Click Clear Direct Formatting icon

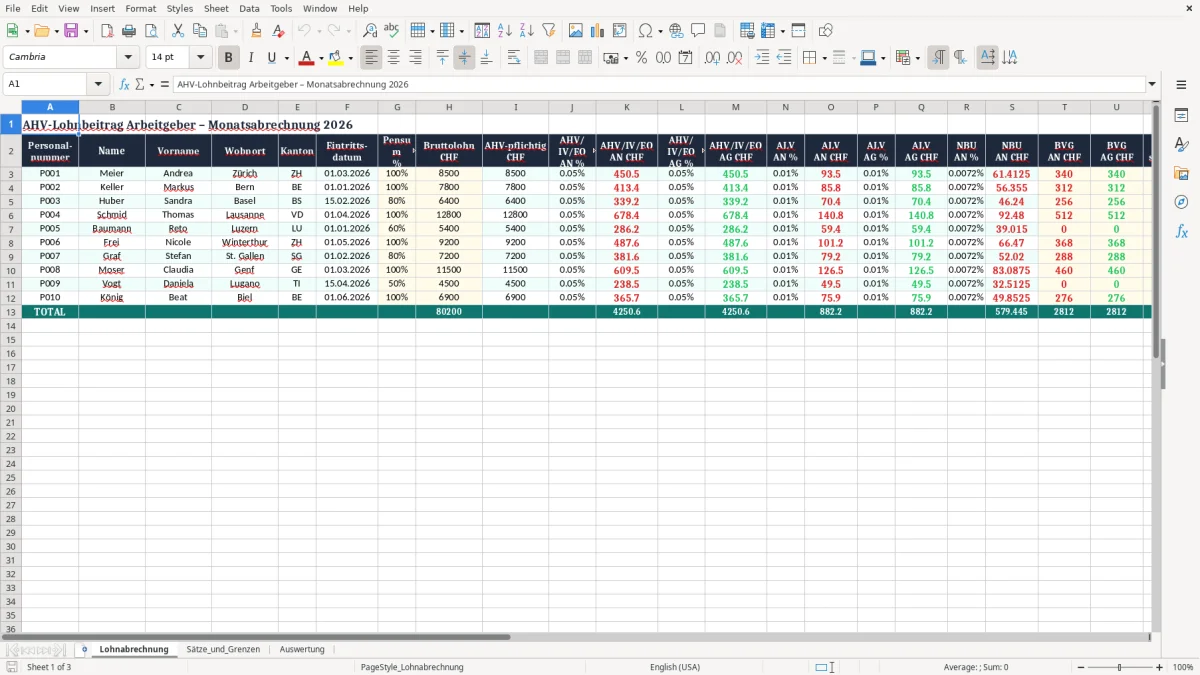[x=278, y=31]
